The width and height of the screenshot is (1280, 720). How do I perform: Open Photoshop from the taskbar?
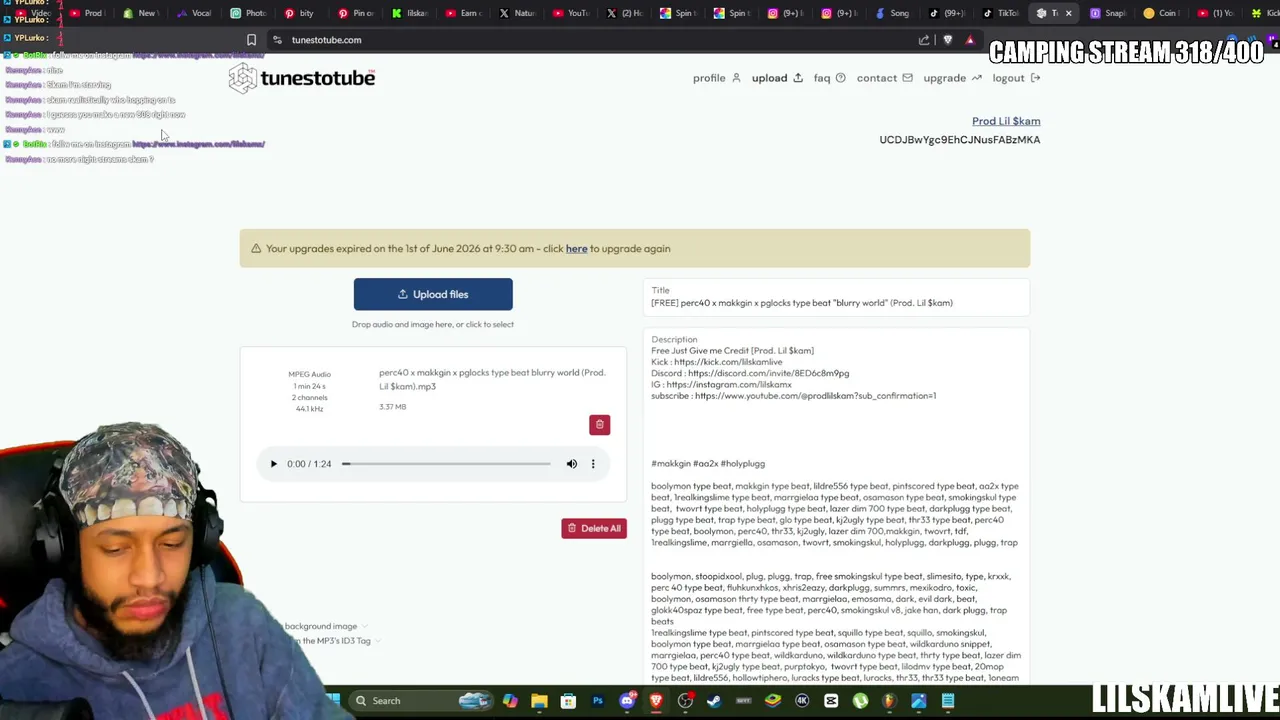[x=598, y=701]
